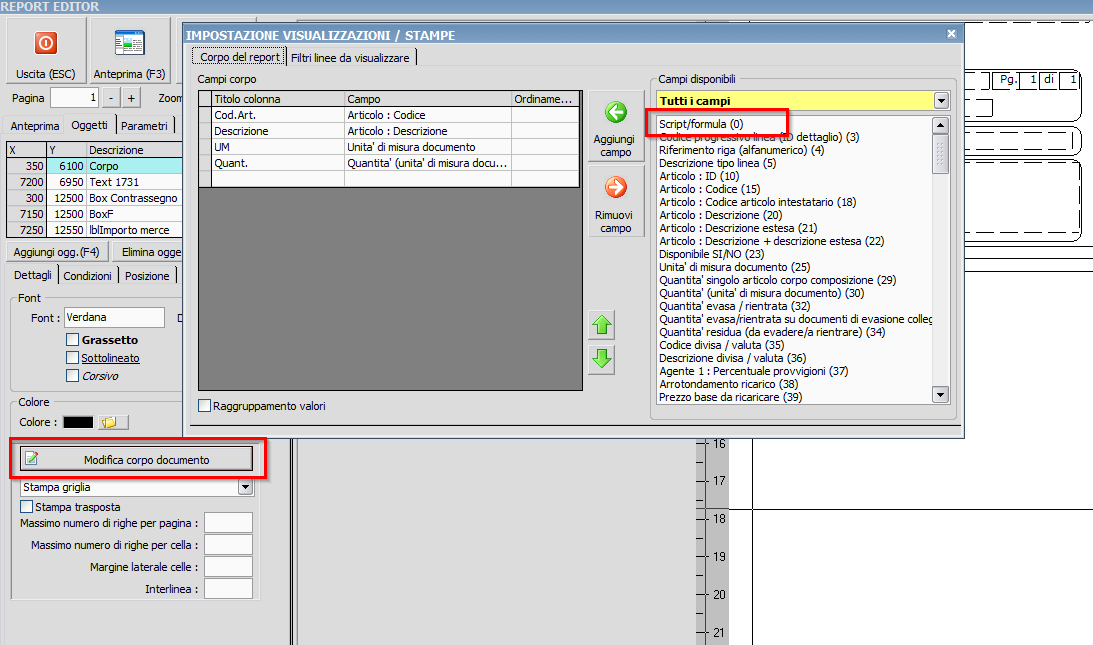Viewport: 1093px width, 645px height.
Task: Select the Posizione tab
Action: [147, 276]
